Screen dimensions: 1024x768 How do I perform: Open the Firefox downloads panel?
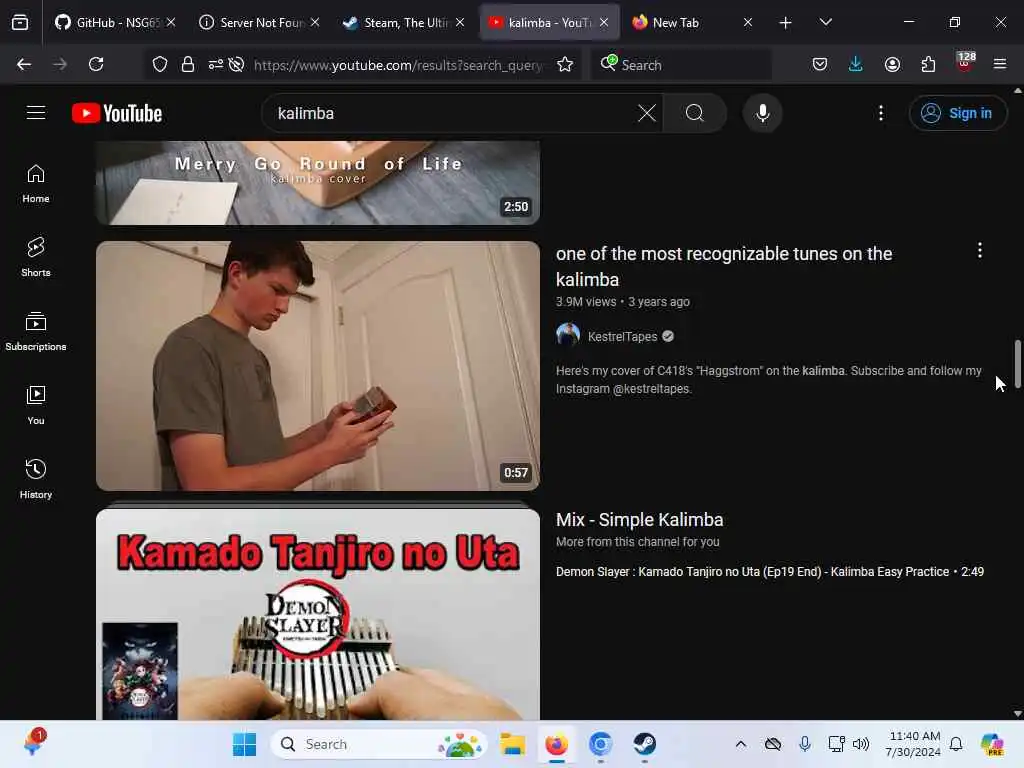[856, 64]
